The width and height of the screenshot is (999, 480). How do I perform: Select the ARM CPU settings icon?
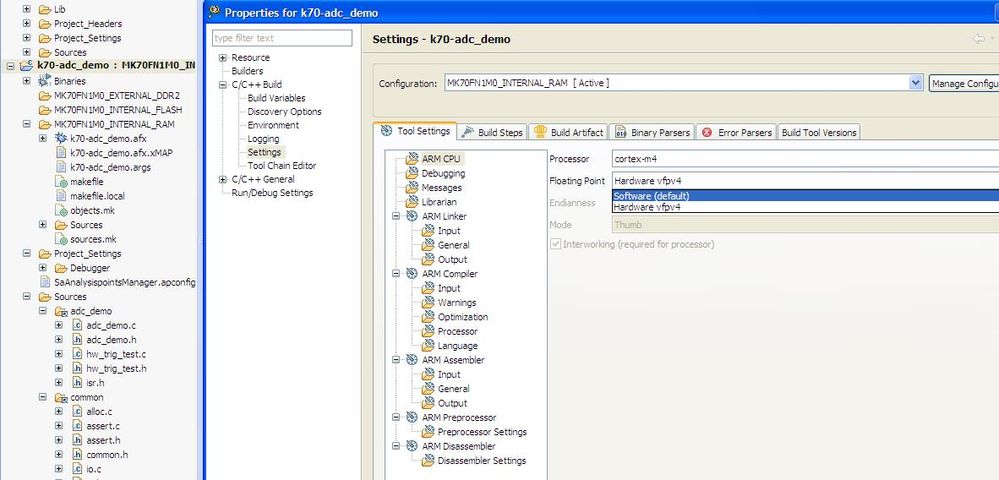[x=412, y=158]
